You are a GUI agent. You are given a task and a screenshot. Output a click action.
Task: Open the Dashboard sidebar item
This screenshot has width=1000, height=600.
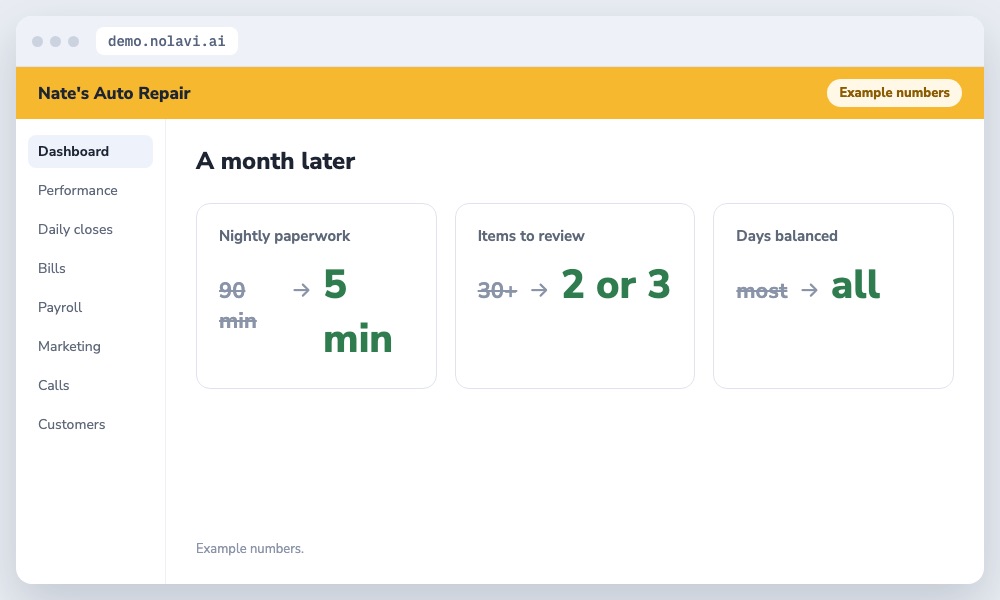pyautogui.click(x=90, y=151)
